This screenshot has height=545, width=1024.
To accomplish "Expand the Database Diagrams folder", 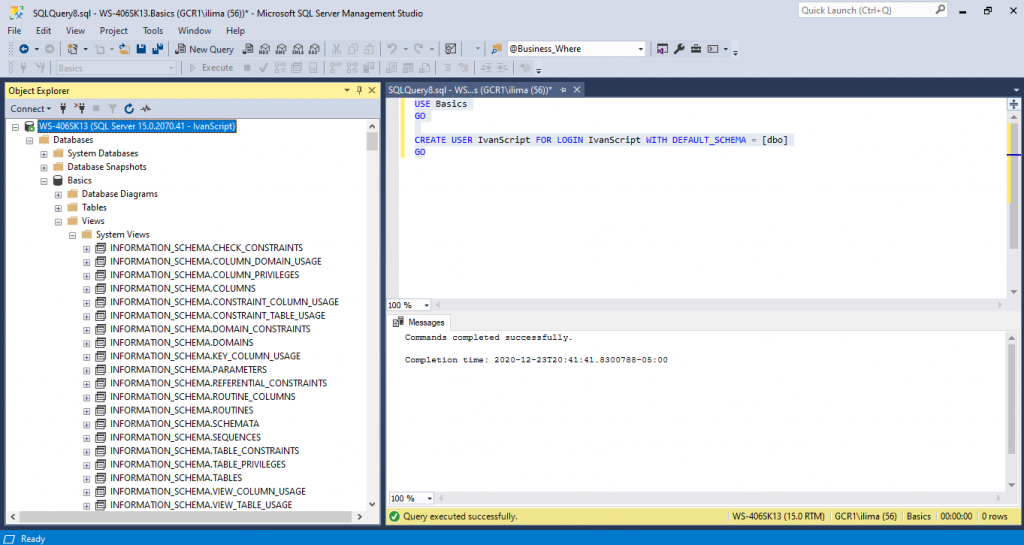I will click(x=58, y=195).
